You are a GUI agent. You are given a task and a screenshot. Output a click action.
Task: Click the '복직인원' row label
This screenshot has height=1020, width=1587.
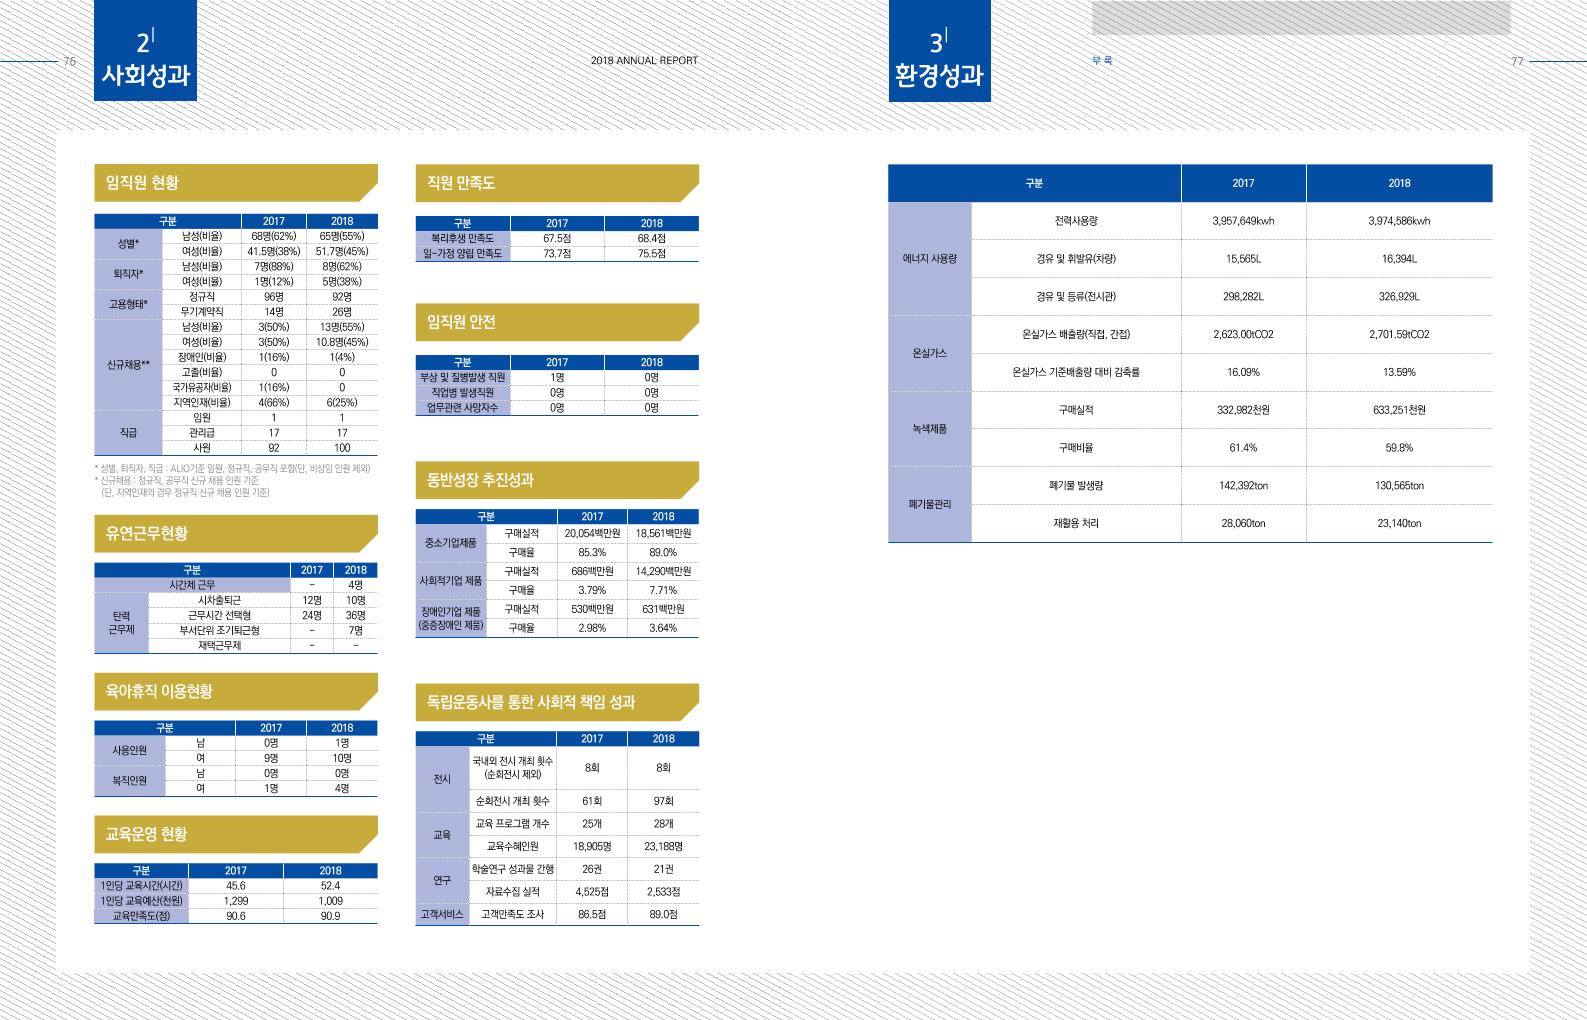click(x=130, y=781)
